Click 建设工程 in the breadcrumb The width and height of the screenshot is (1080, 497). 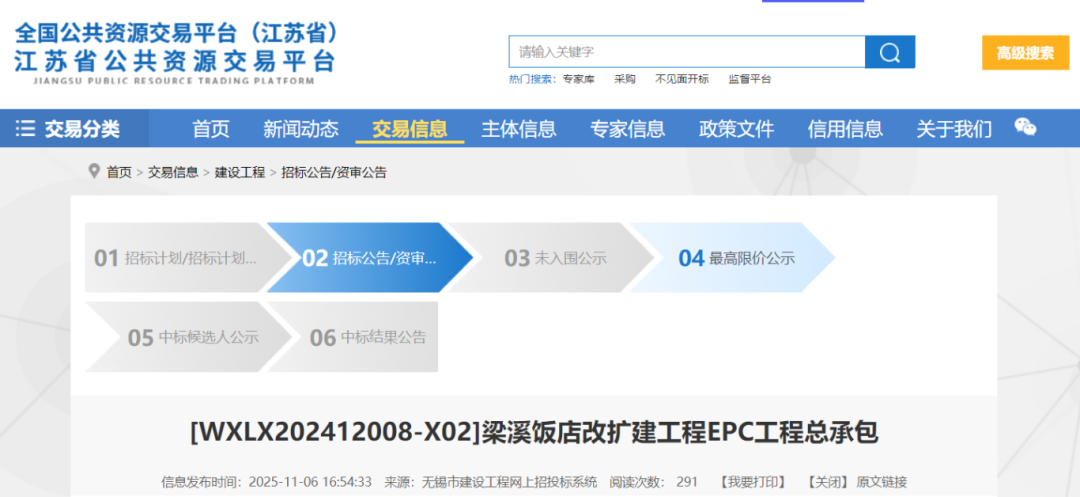pos(240,173)
